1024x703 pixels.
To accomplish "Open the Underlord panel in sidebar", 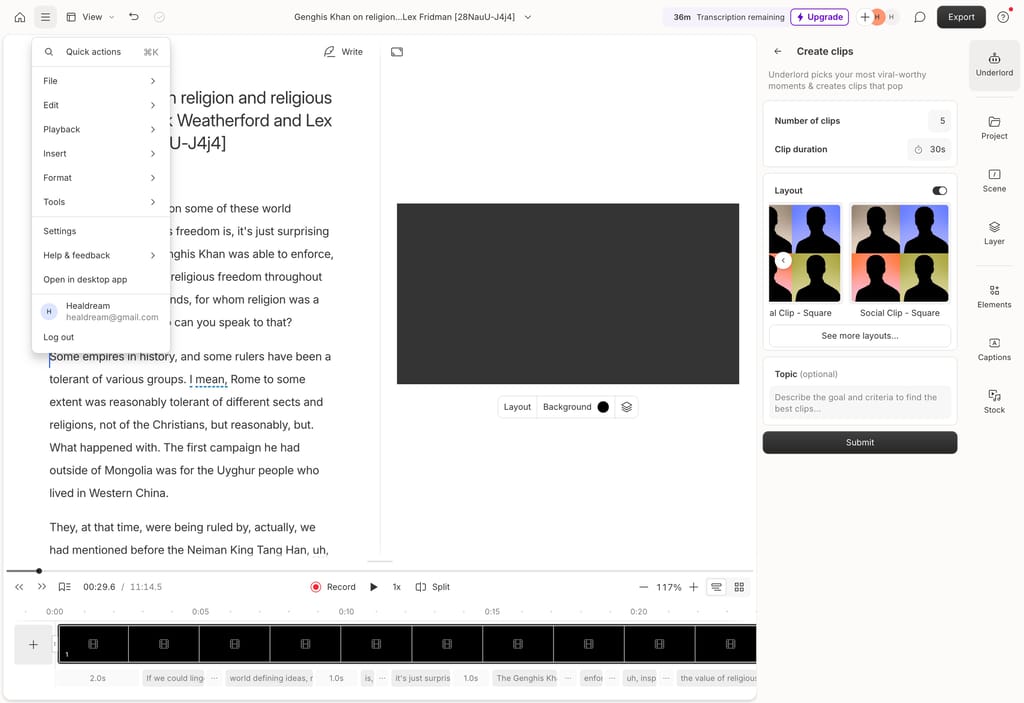I will (x=994, y=64).
